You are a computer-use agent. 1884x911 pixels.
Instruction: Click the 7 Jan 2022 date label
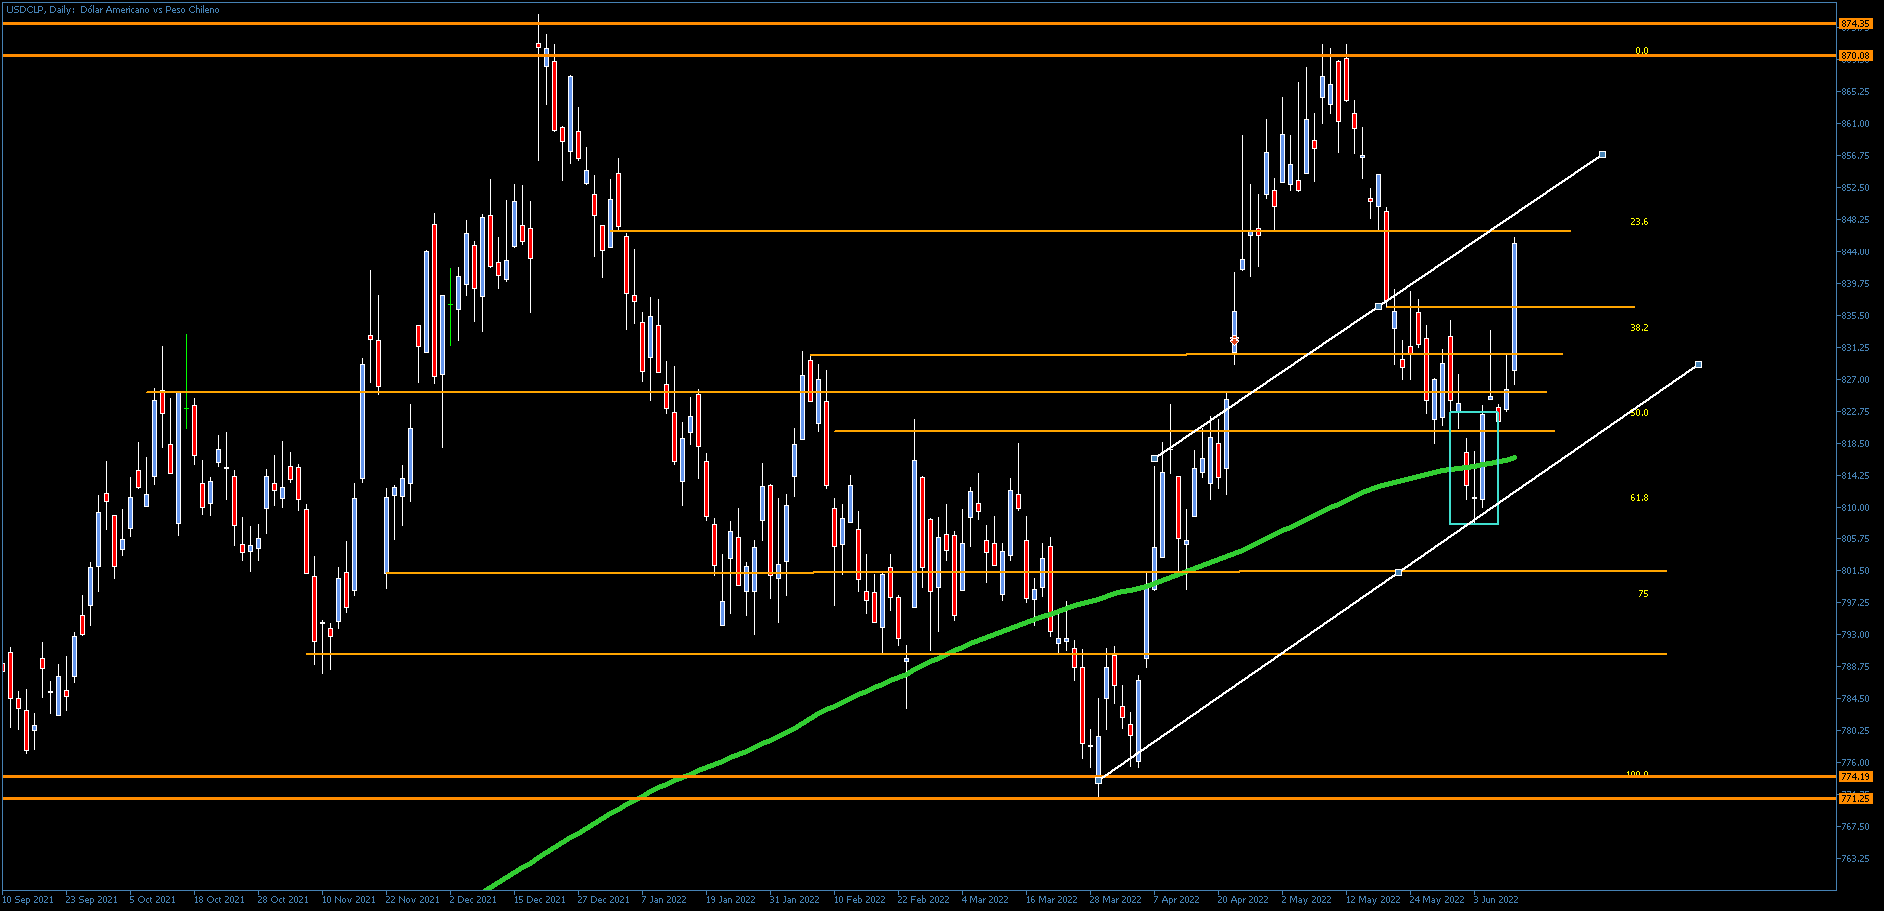coord(664,900)
